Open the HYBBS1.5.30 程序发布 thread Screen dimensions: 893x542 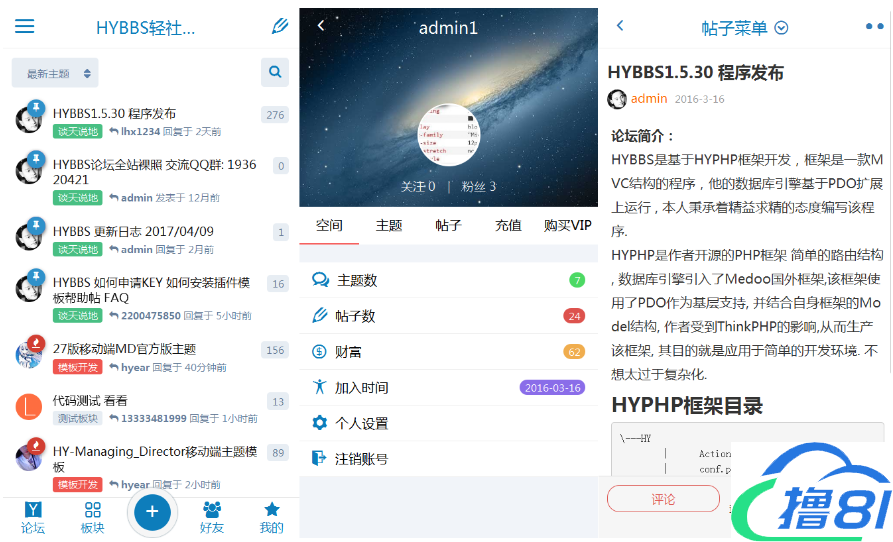(x=114, y=113)
